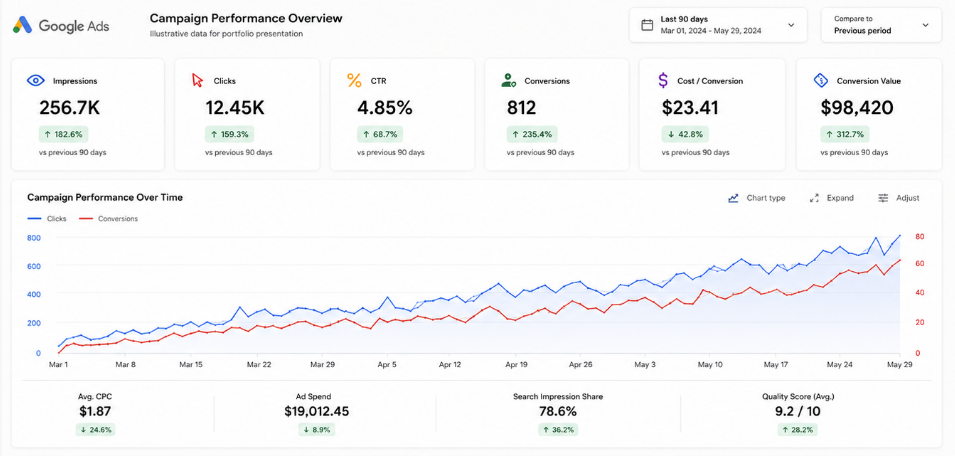The height and width of the screenshot is (456, 955).
Task: Click the Mar 1 x-axis label
Action: coord(58,365)
